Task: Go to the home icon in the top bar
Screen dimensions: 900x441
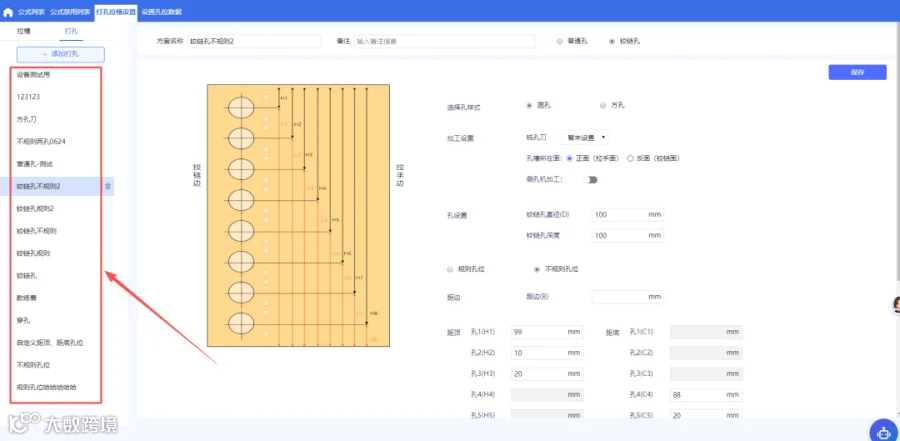Action: (8, 12)
